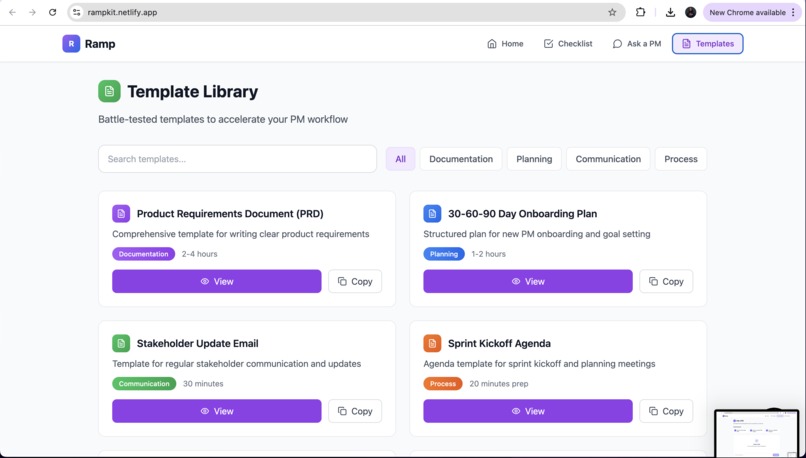806x458 pixels.
Task: Copy the Product Requirements Document template
Action: coord(355,281)
